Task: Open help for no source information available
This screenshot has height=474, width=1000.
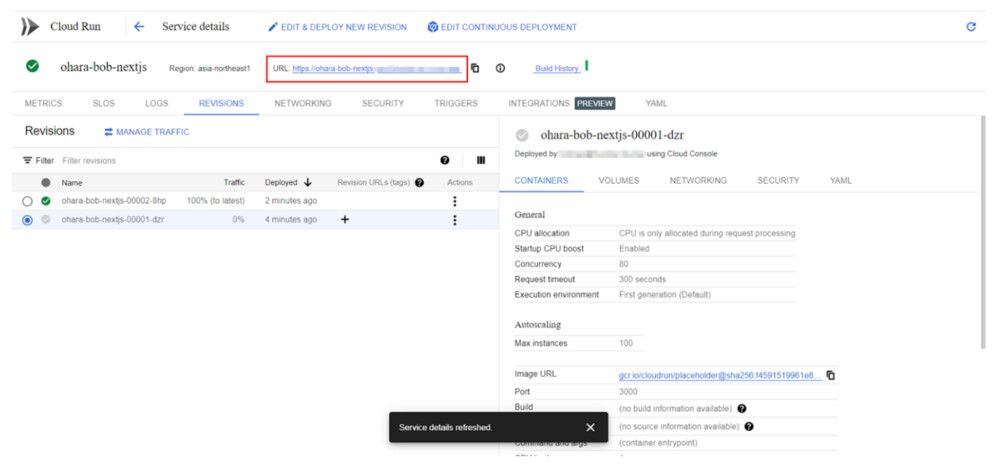Action: pyautogui.click(x=749, y=426)
